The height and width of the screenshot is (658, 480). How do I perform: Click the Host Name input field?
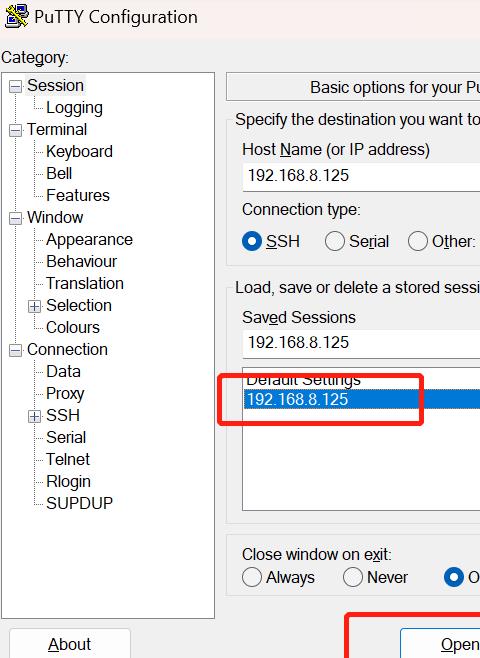361,176
